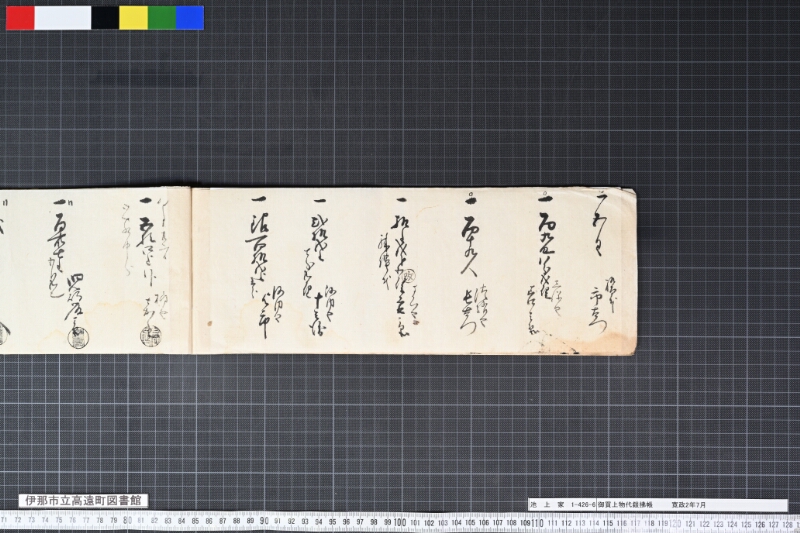Click the 80 mark on the ruler
This screenshot has height=533, width=800.
tap(128, 521)
